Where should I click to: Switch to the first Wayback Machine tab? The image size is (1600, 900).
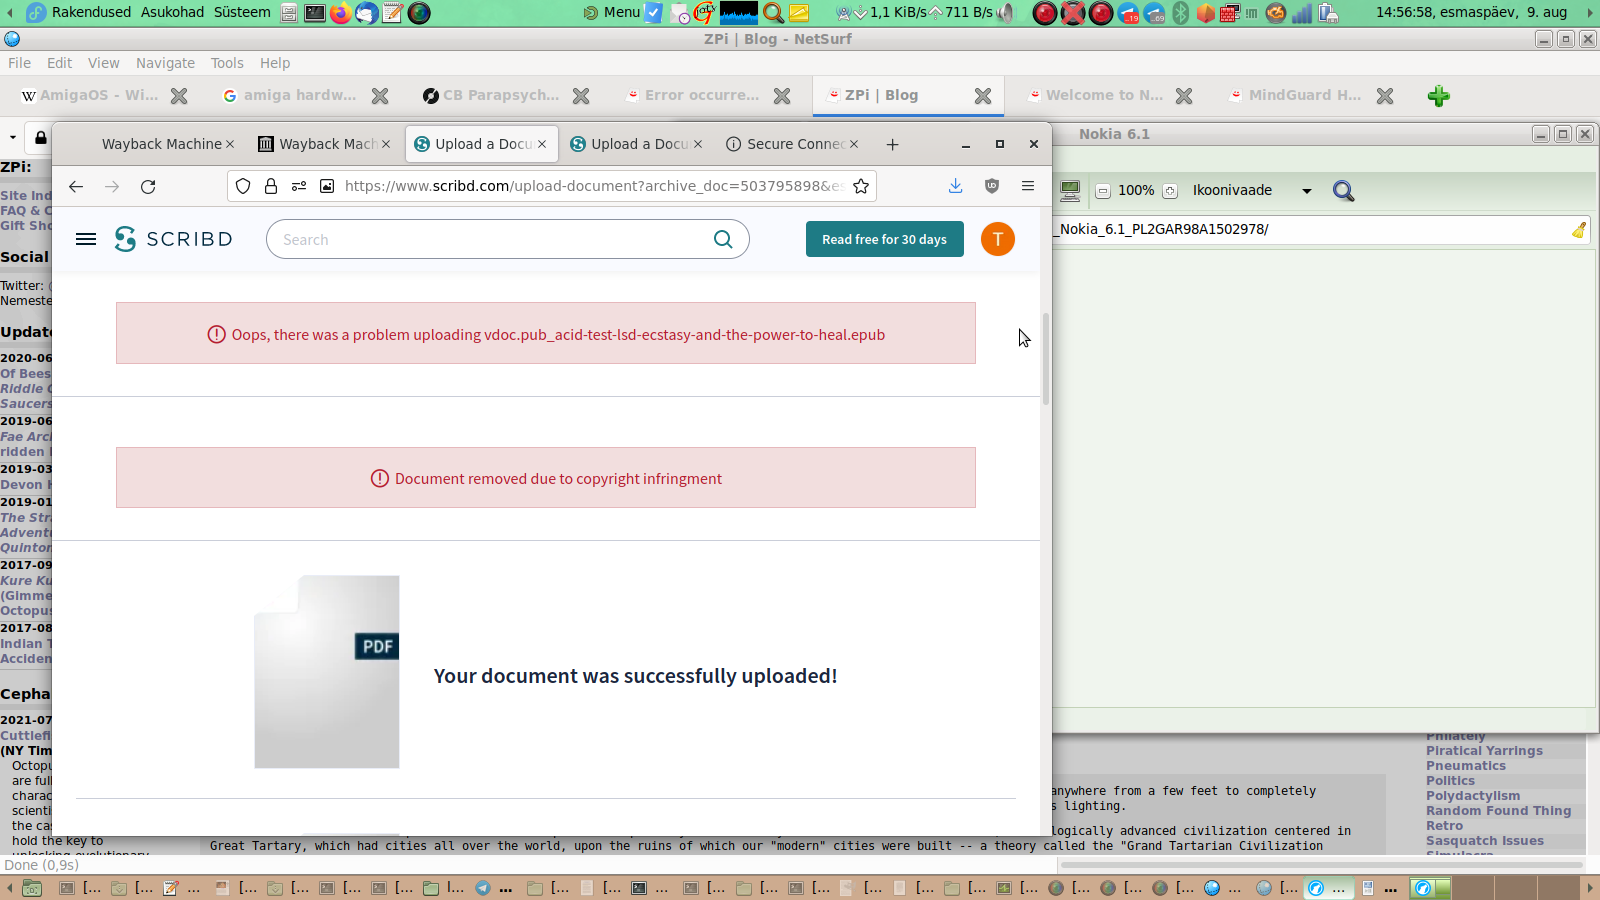coord(160,144)
